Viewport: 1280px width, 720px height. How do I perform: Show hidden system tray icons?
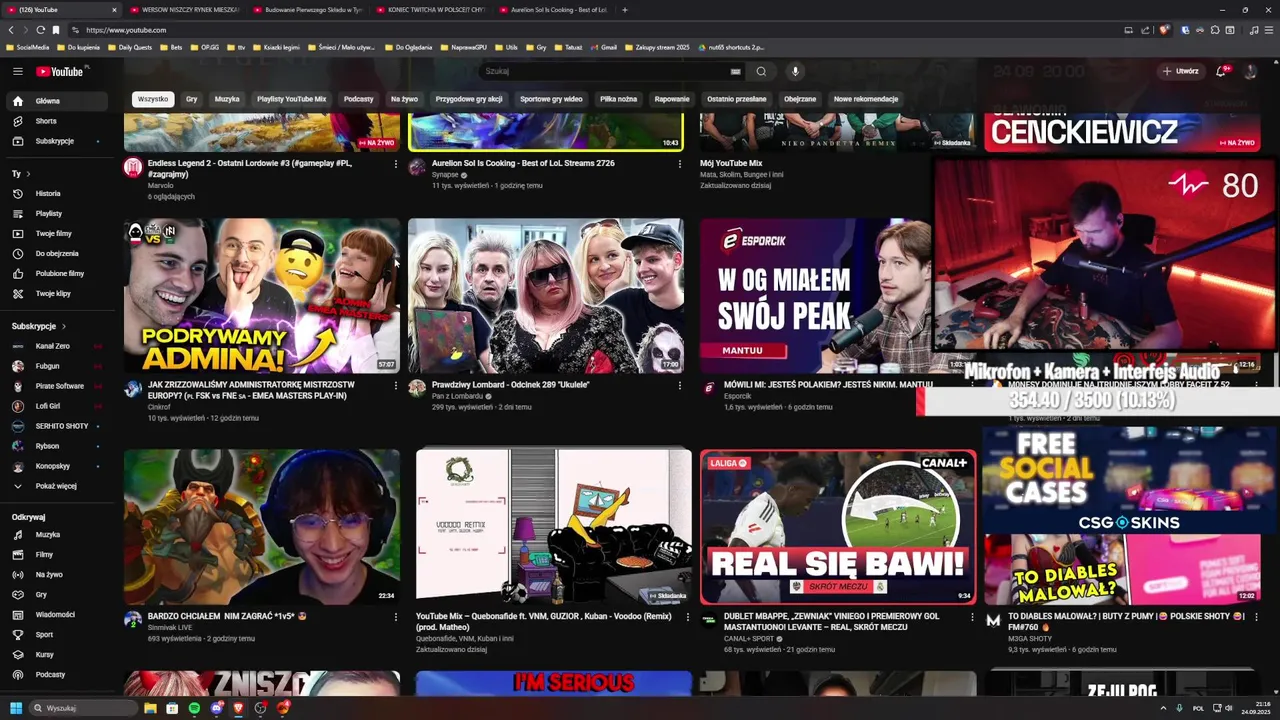click(x=1164, y=708)
